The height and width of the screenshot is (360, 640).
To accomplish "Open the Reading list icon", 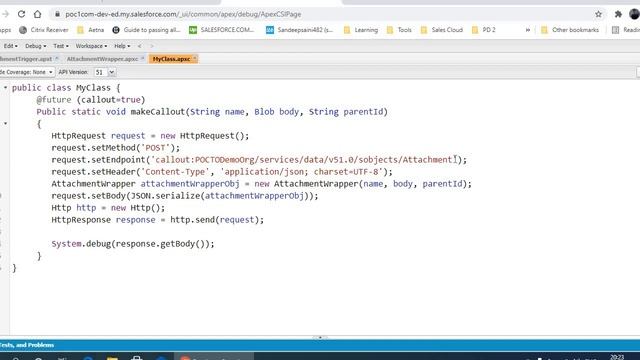I will click(616, 30).
